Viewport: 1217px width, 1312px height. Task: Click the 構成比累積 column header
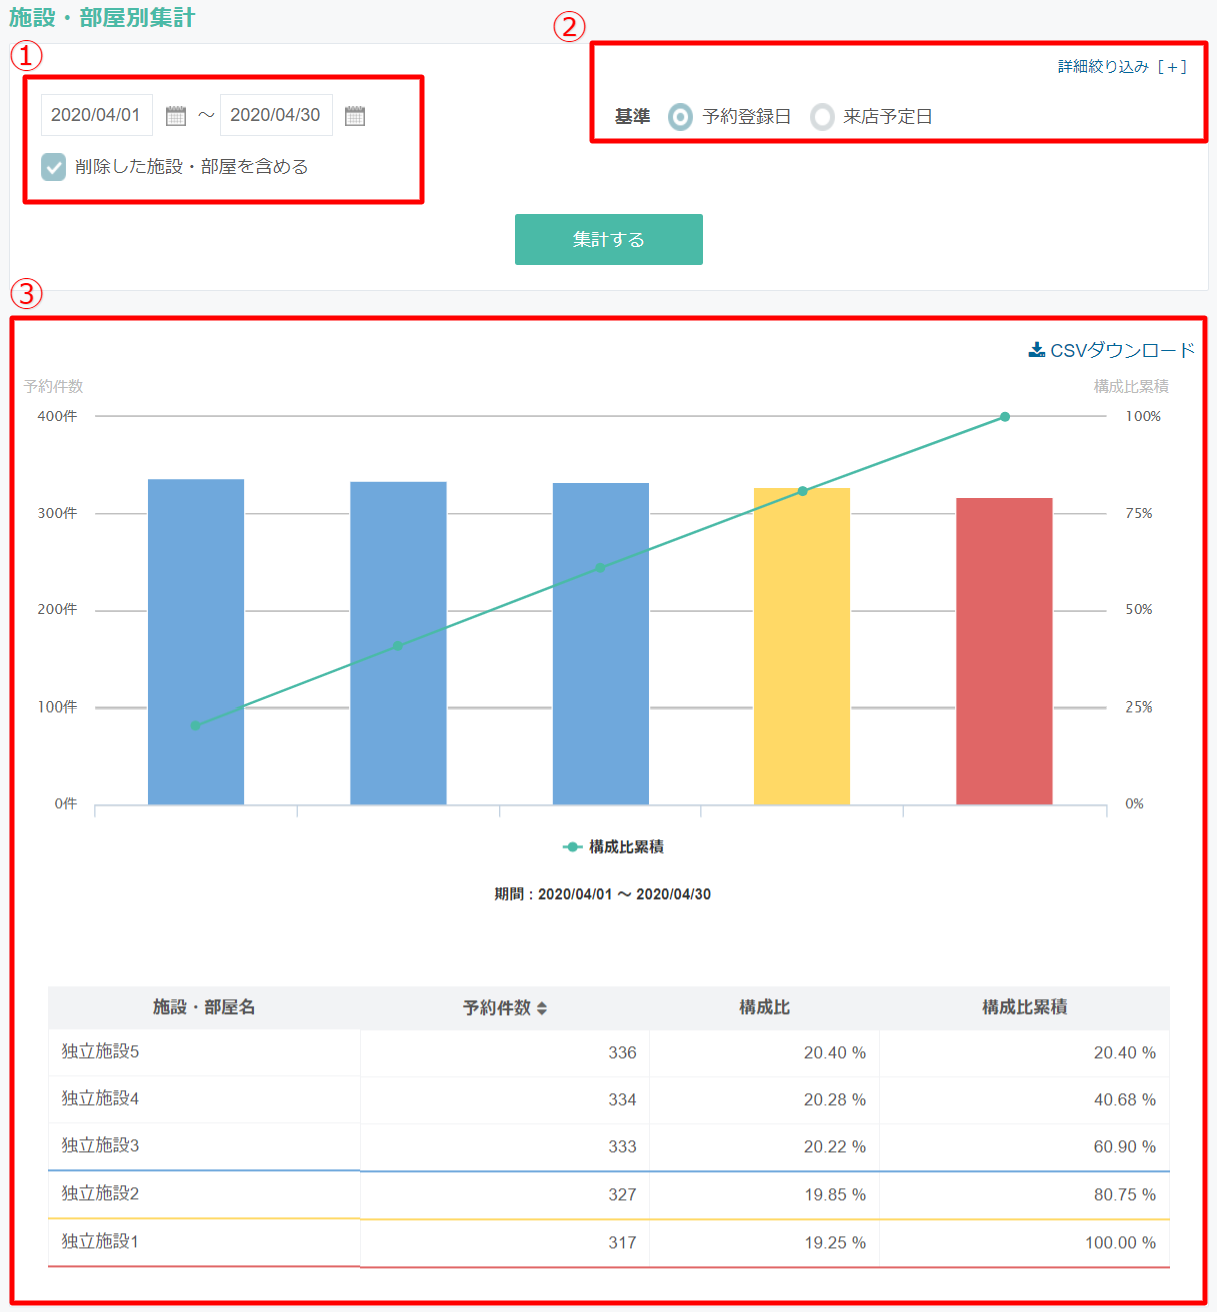tap(1024, 1007)
